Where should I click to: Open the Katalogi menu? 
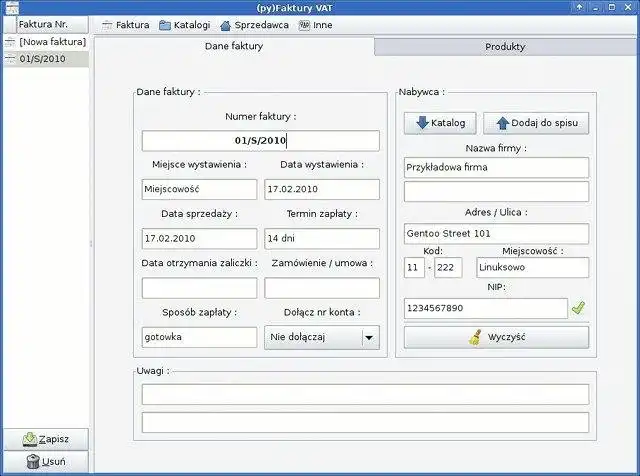coord(184,25)
